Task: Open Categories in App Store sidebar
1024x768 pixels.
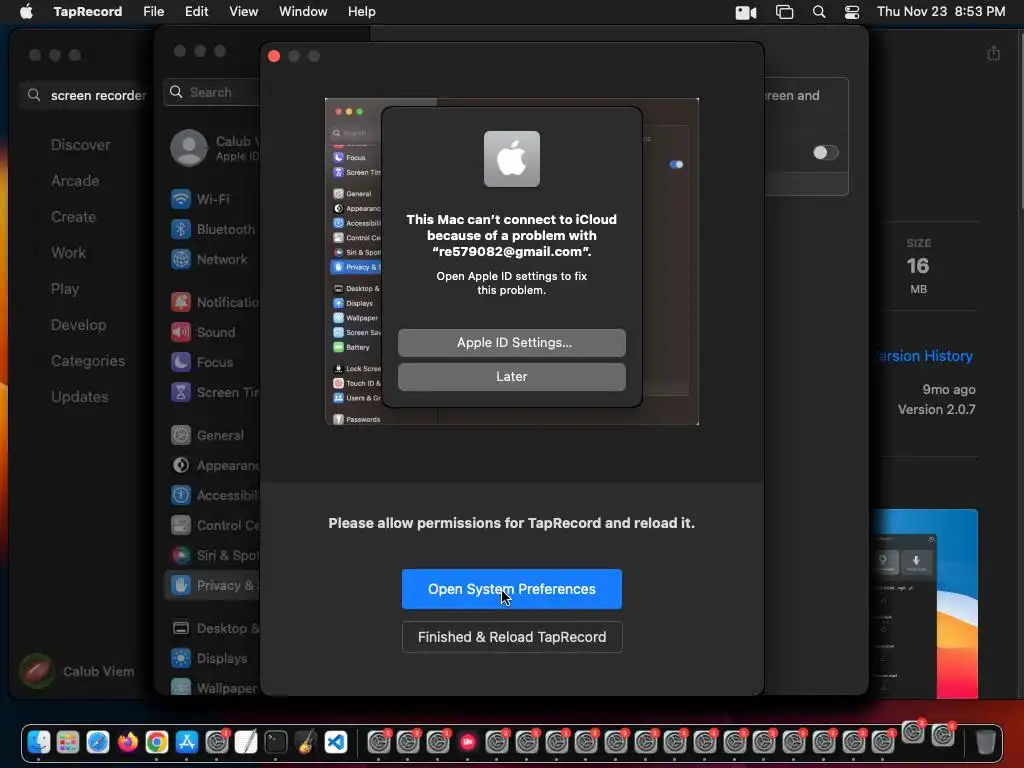Action: (x=88, y=360)
